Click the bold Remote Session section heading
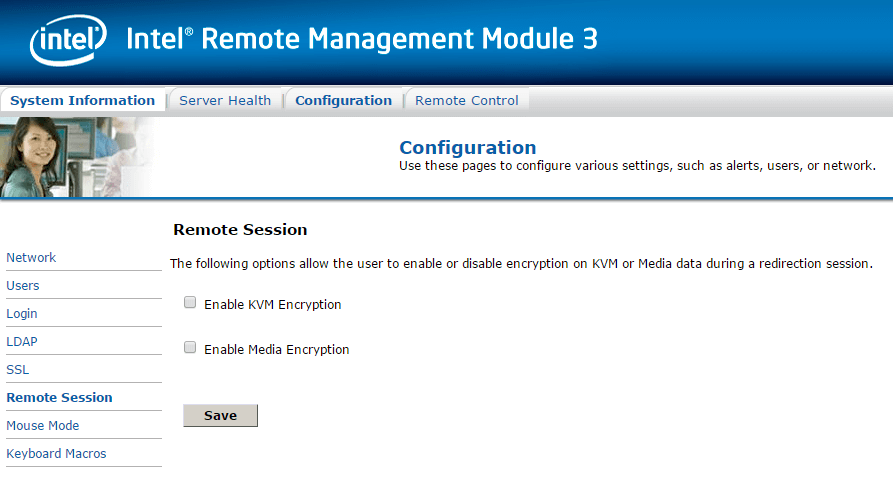Screen dimensions: 893x486 coord(240,230)
